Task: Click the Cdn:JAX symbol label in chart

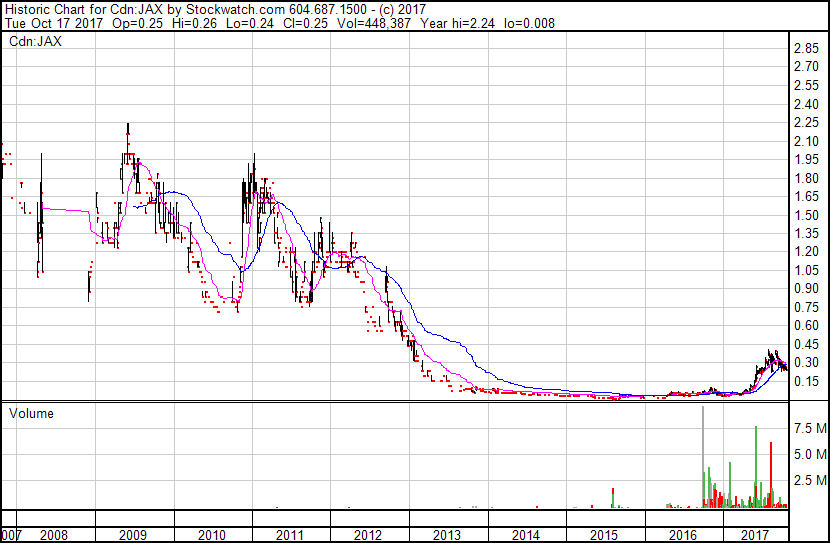Action: [35, 42]
